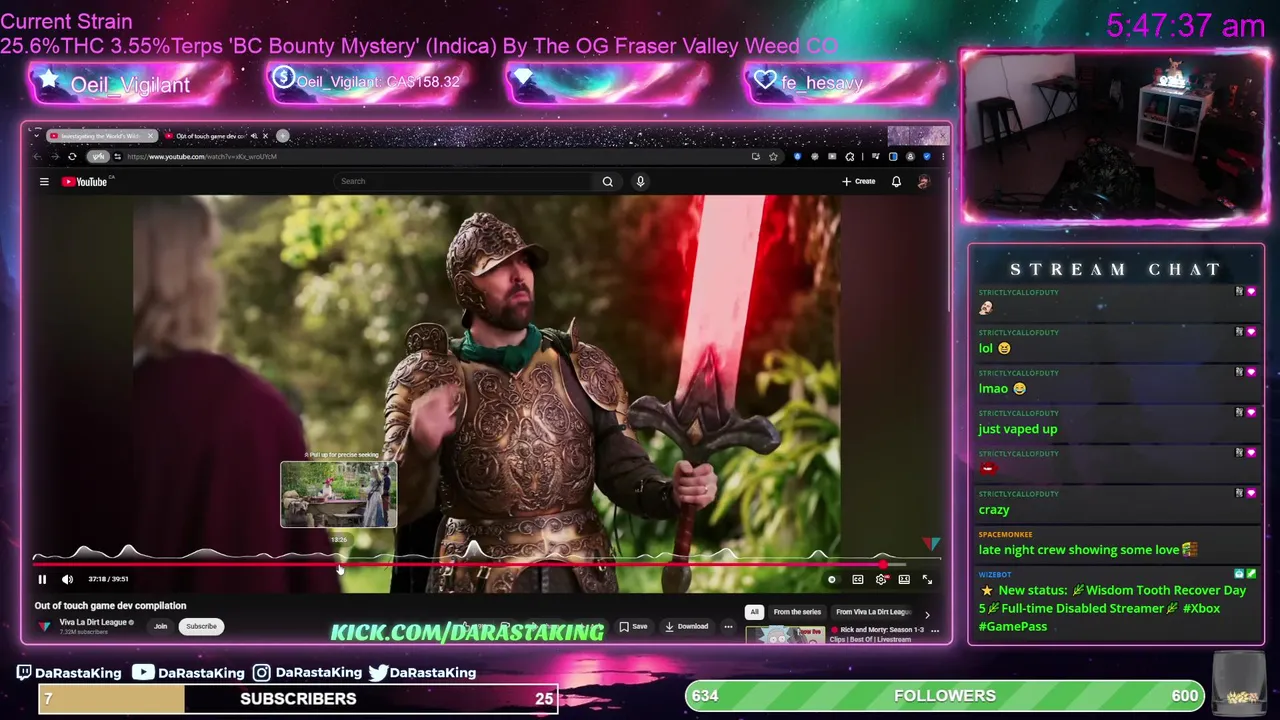Enter fullscreen on the video player
This screenshot has width=1280, height=720.
tap(927, 579)
